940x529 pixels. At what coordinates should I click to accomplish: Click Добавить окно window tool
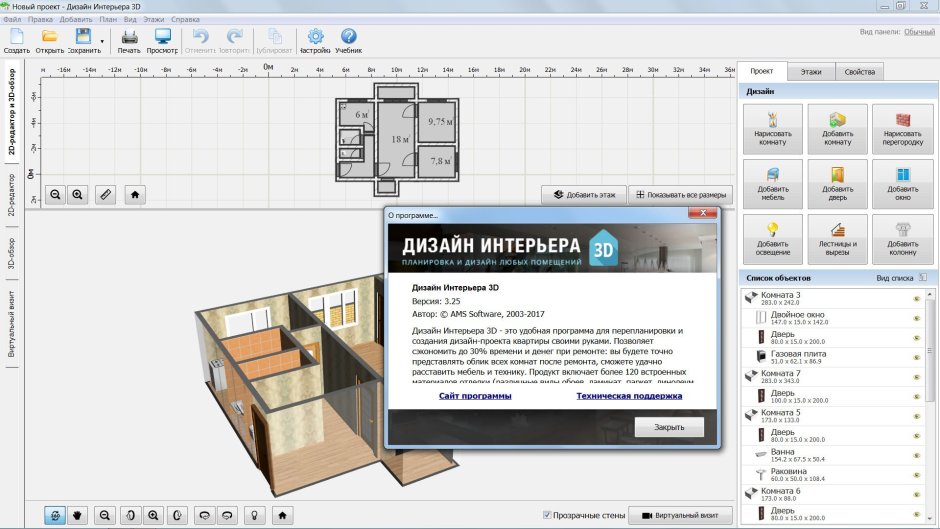(x=903, y=184)
